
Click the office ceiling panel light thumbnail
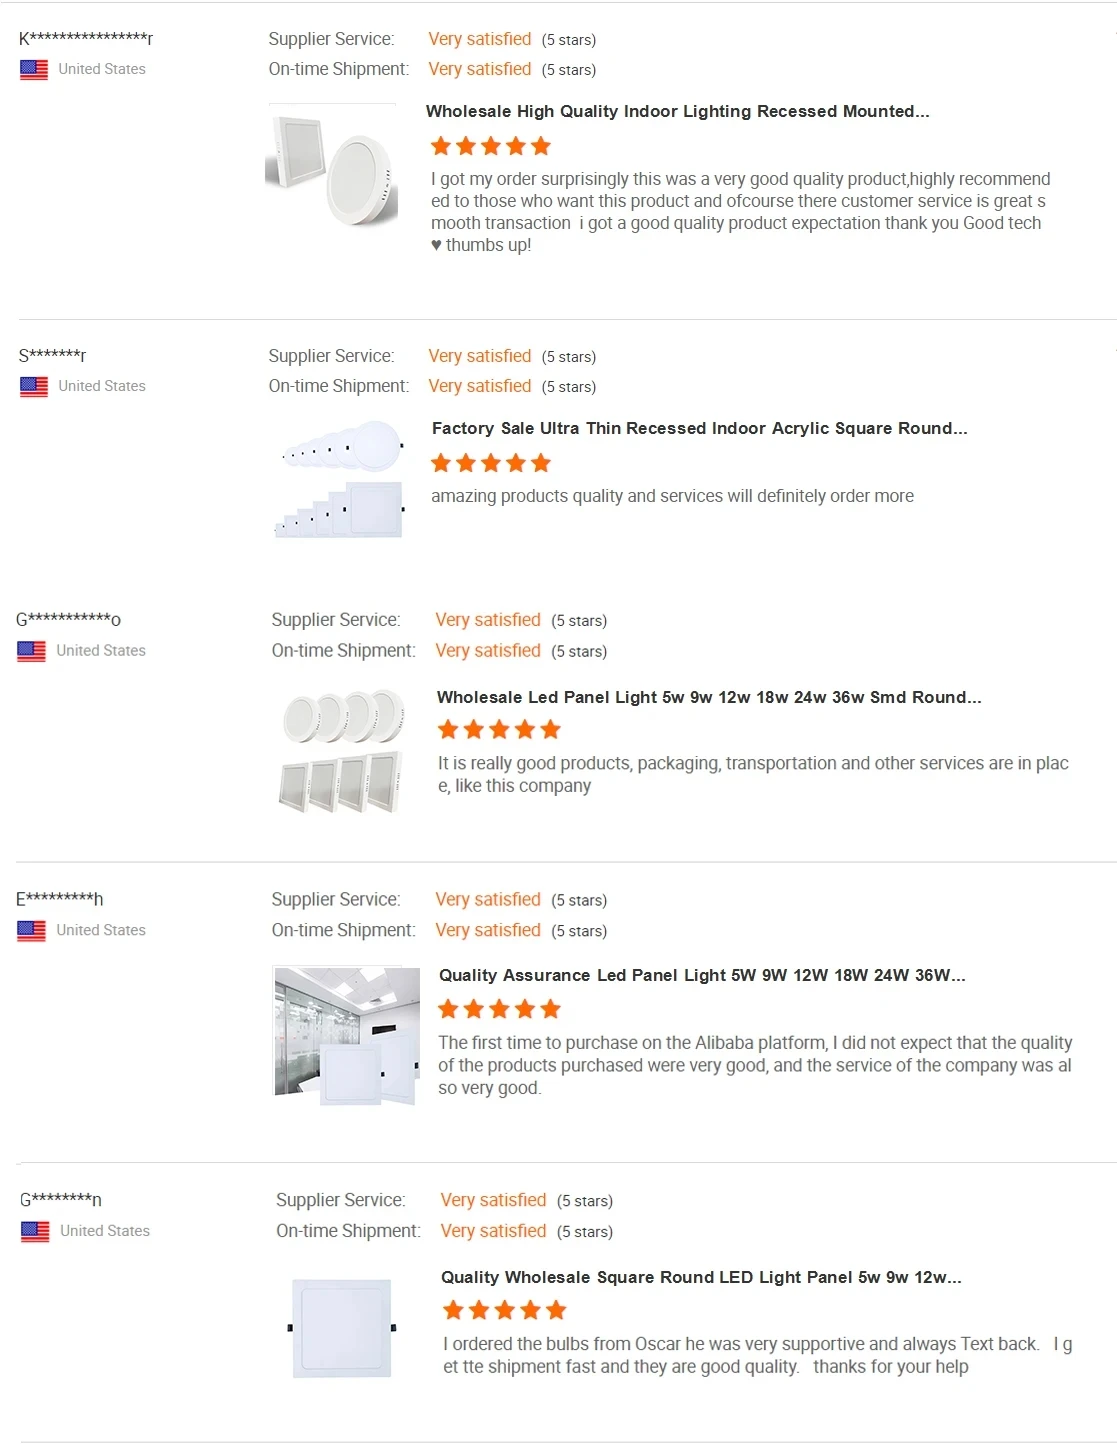pos(346,1035)
